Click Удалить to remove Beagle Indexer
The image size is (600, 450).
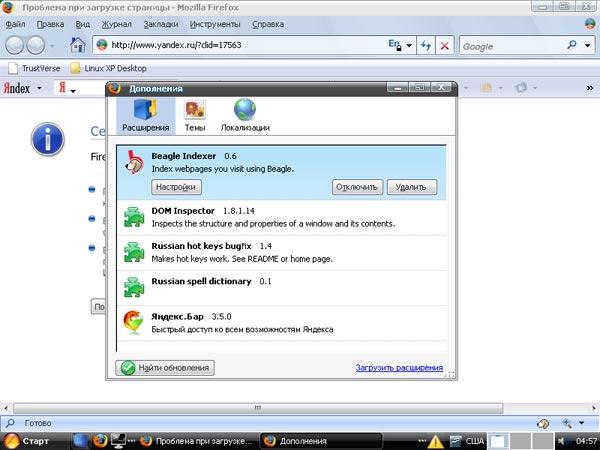[411, 187]
